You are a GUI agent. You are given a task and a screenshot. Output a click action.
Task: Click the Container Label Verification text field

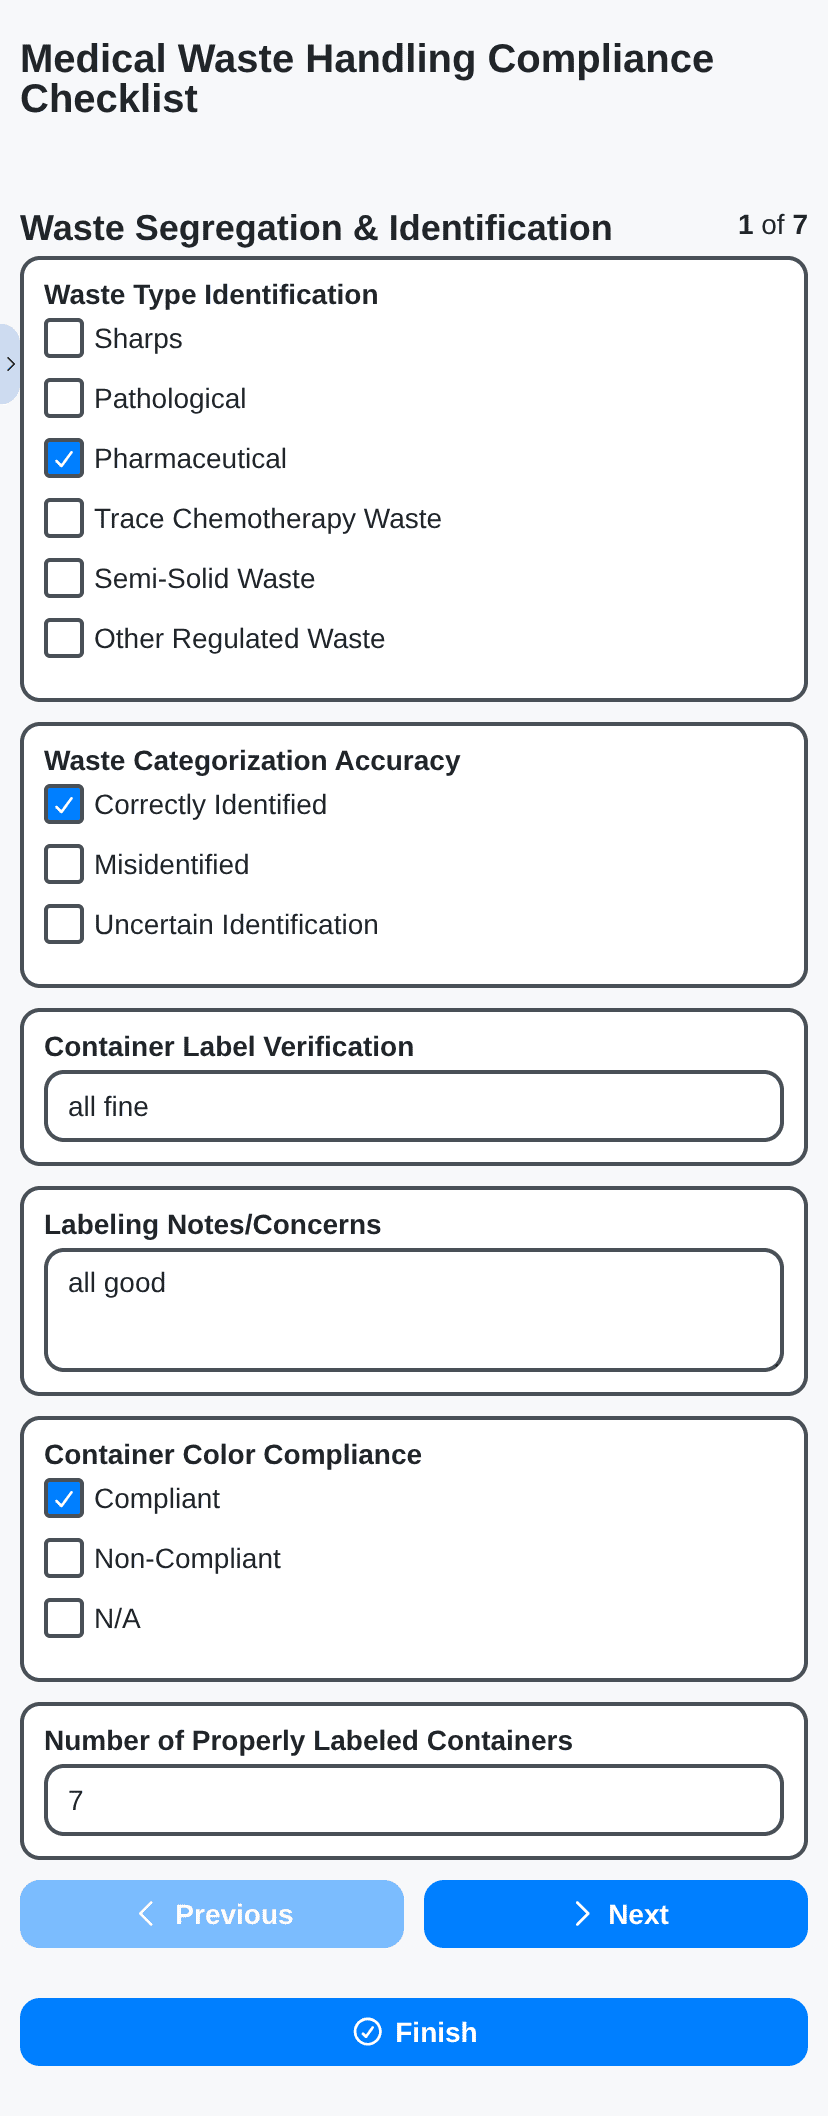pyautogui.click(x=413, y=1106)
